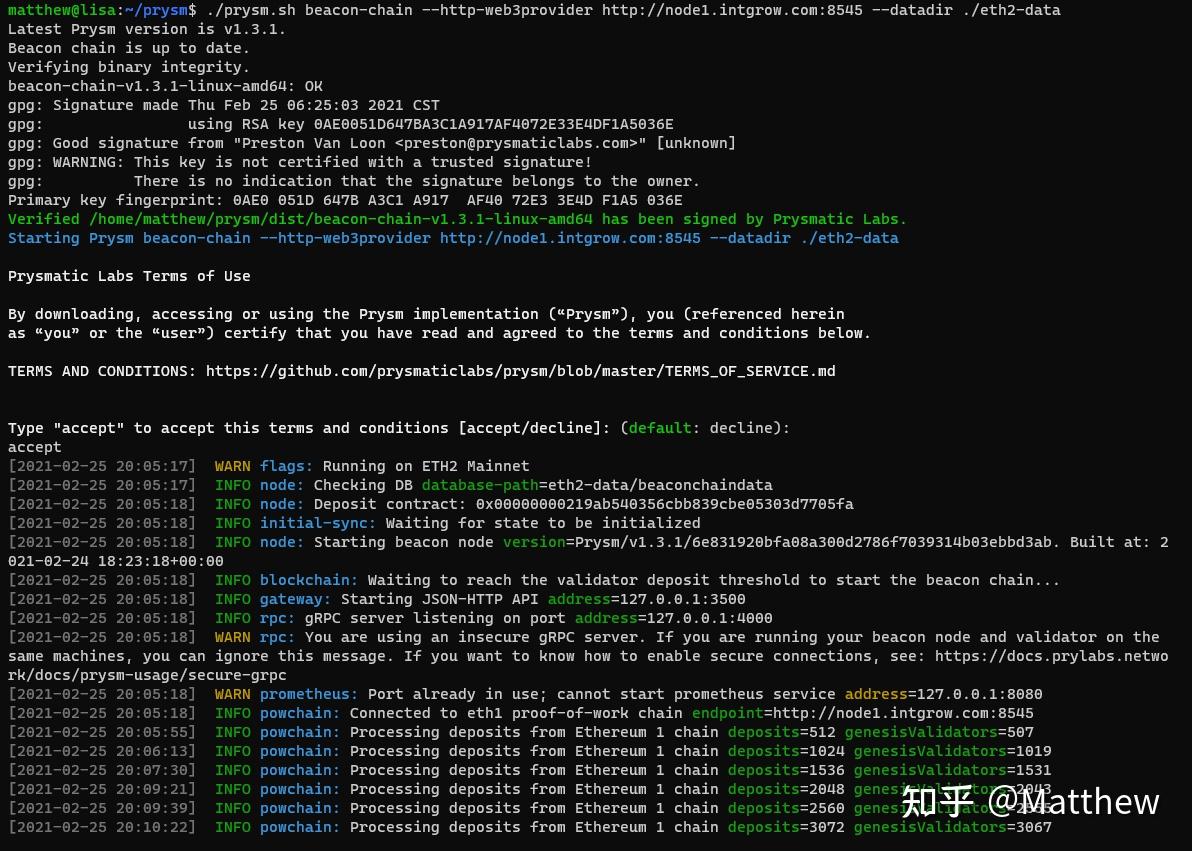The image size is (1192, 851).
Task: Click timestamp [2021-02-25 20:09:21]
Action: 102,789
